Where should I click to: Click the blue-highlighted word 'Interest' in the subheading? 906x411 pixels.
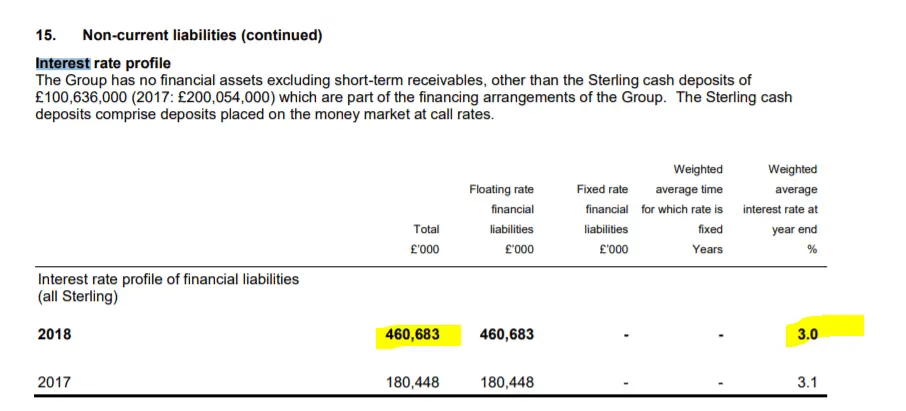(x=62, y=63)
